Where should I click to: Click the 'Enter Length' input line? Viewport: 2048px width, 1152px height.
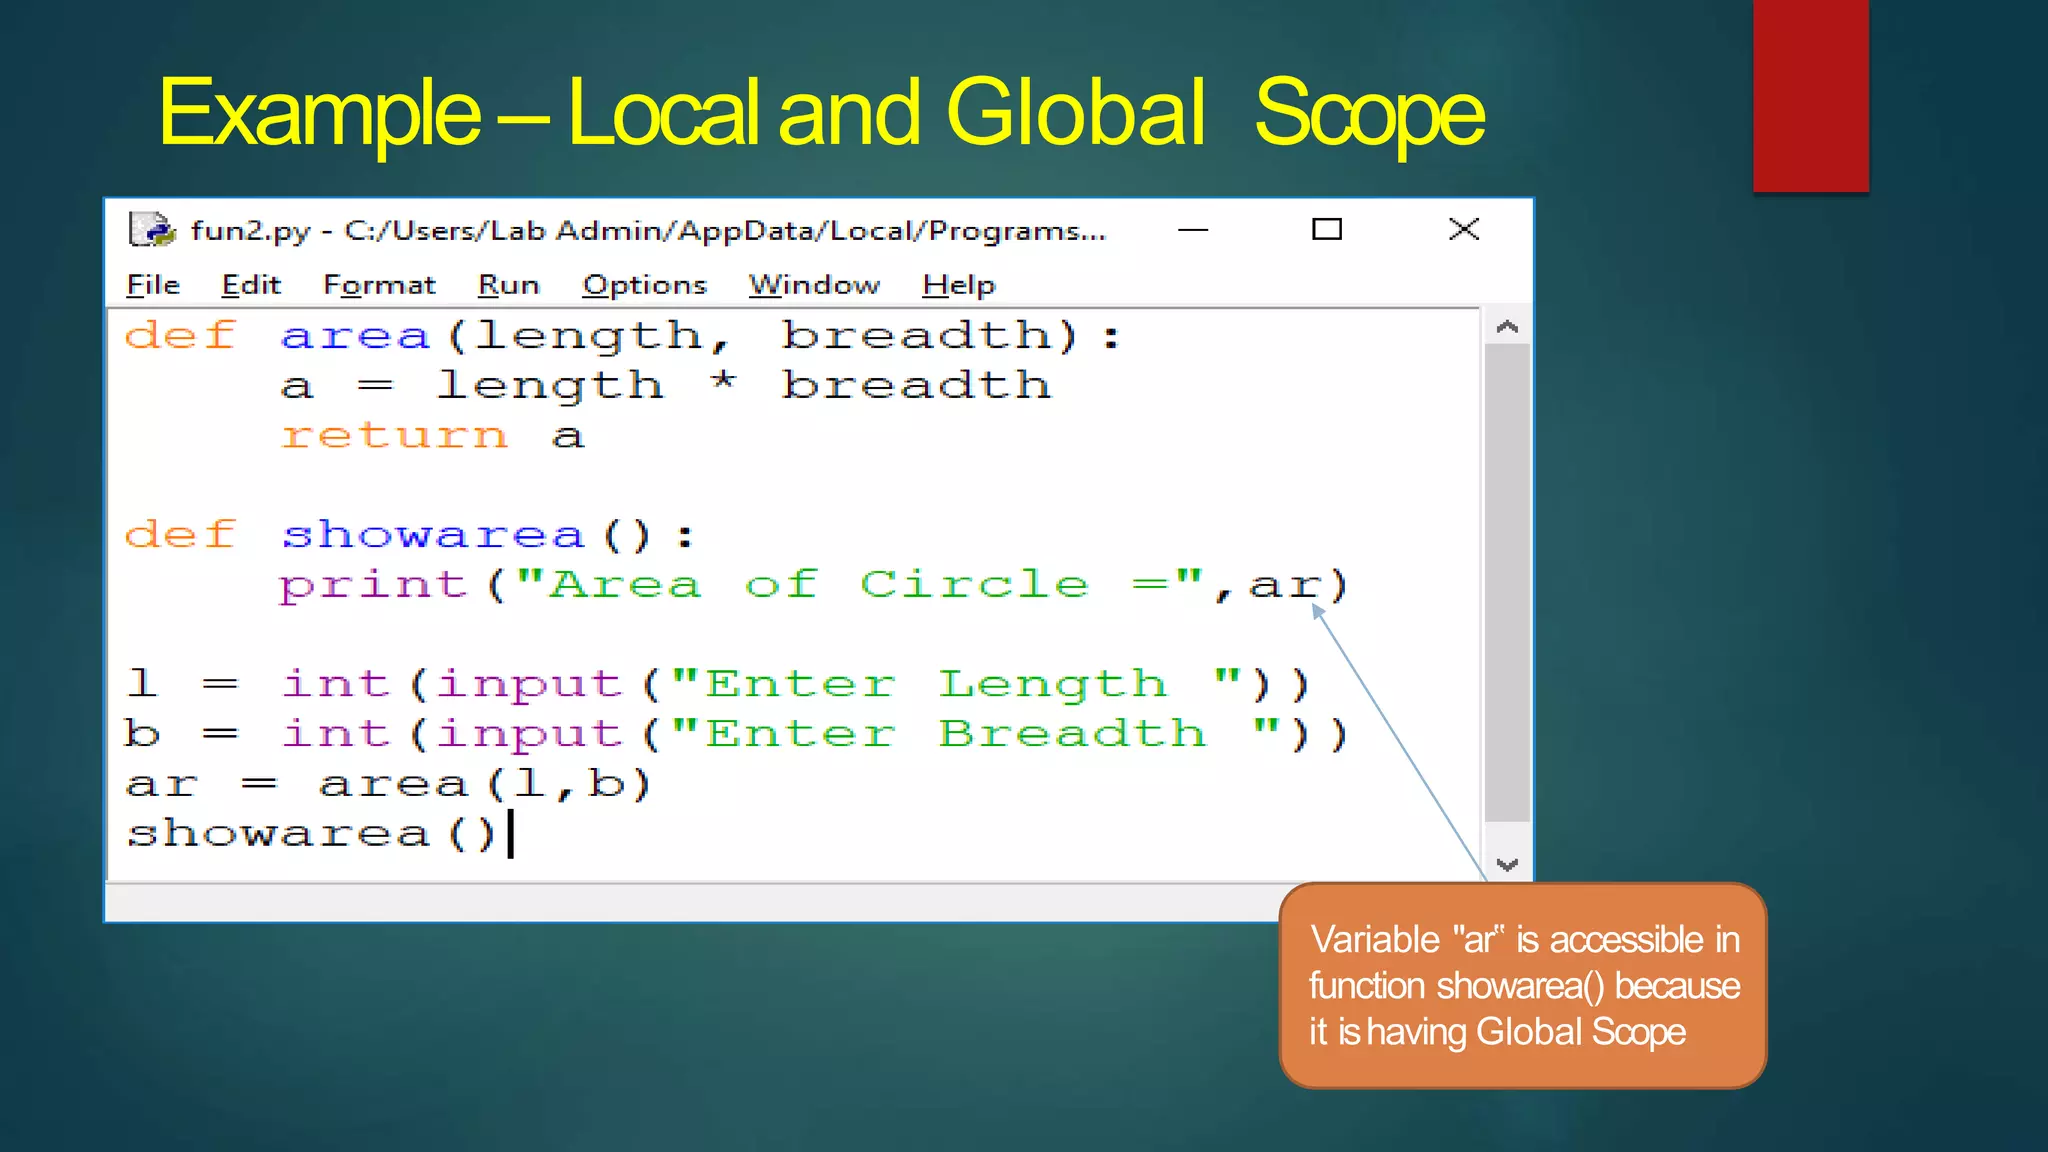click(717, 684)
